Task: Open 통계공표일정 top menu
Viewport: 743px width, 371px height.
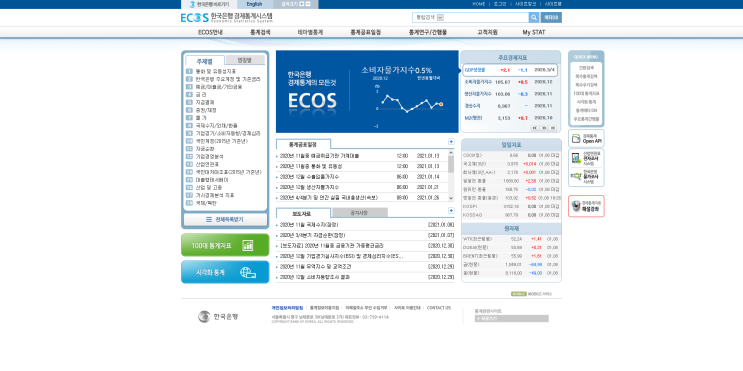Action: pos(365,33)
